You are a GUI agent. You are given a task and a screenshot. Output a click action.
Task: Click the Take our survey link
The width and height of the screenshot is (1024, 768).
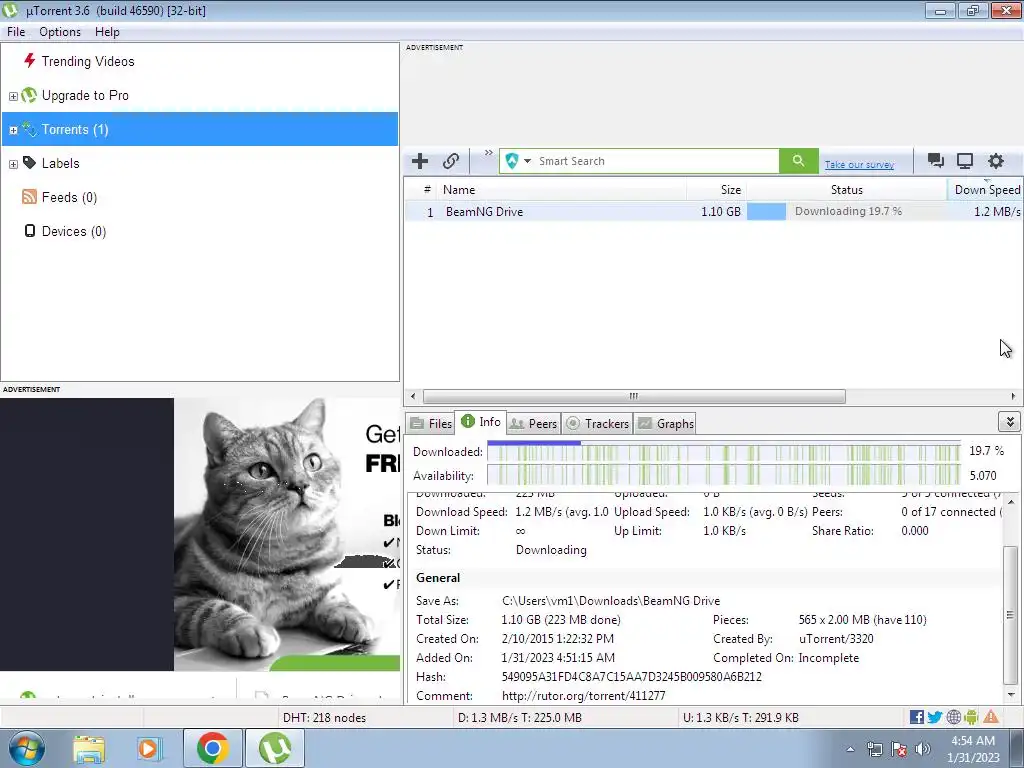click(x=859, y=165)
